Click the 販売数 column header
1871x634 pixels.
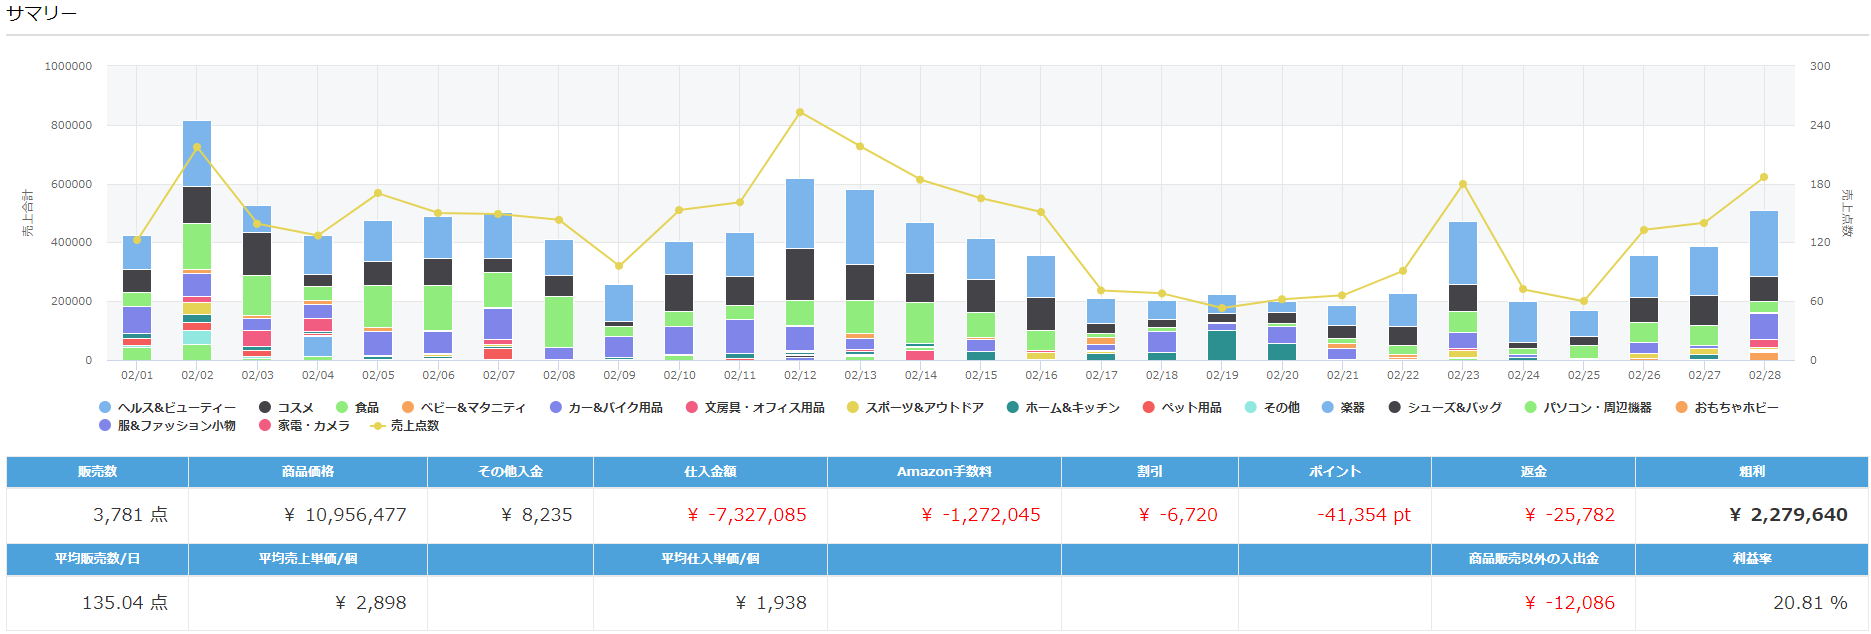(x=97, y=472)
